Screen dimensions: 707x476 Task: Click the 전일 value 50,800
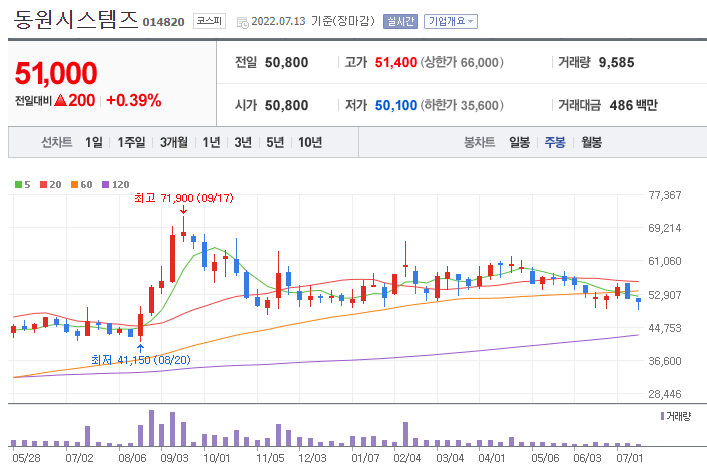[286, 62]
